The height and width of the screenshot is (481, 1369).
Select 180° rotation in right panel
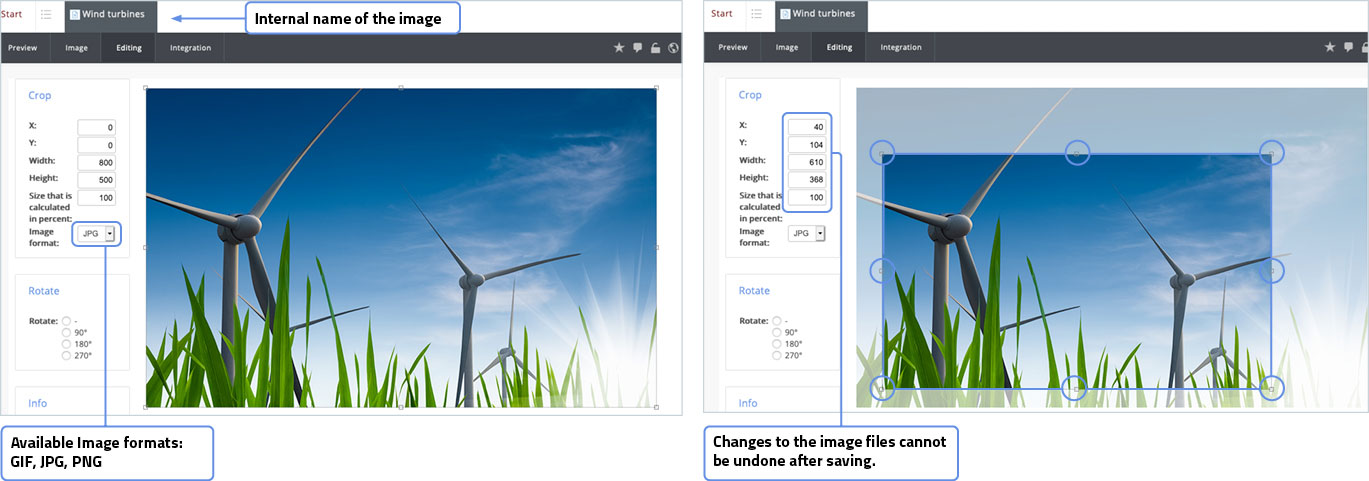(777, 343)
